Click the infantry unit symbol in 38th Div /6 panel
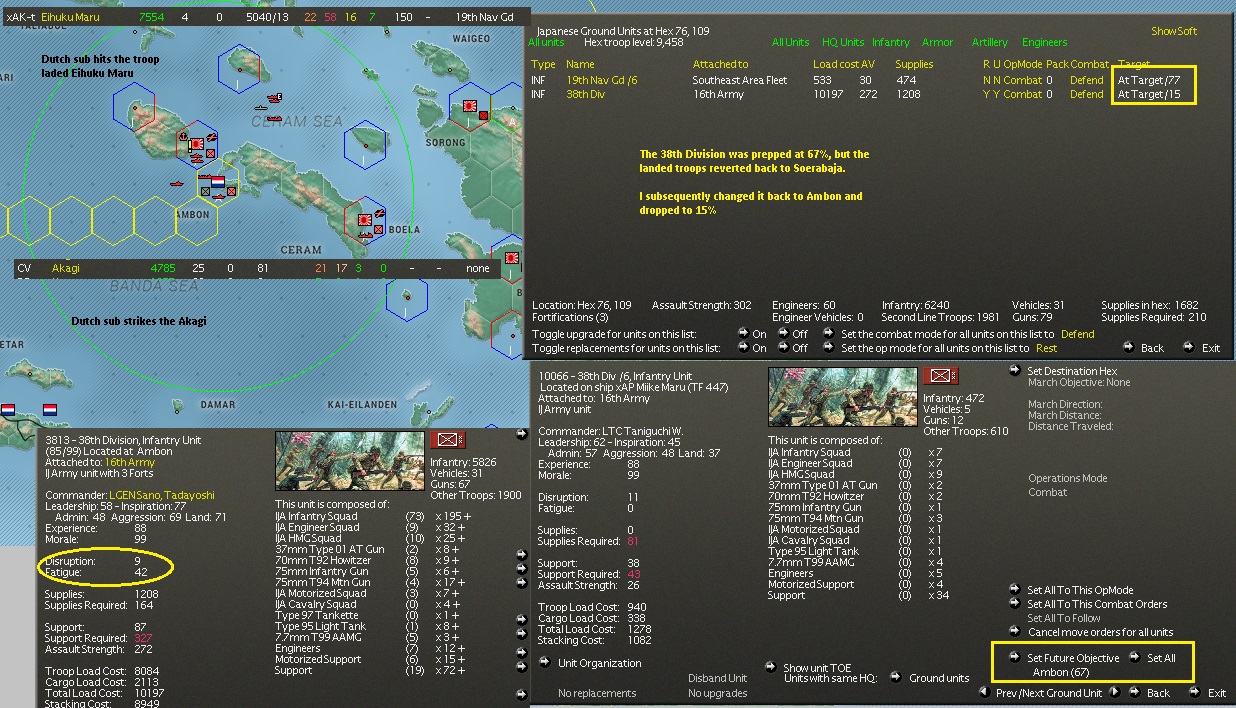Viewport: 1236px width, 708px height. [x=940, y=376]
